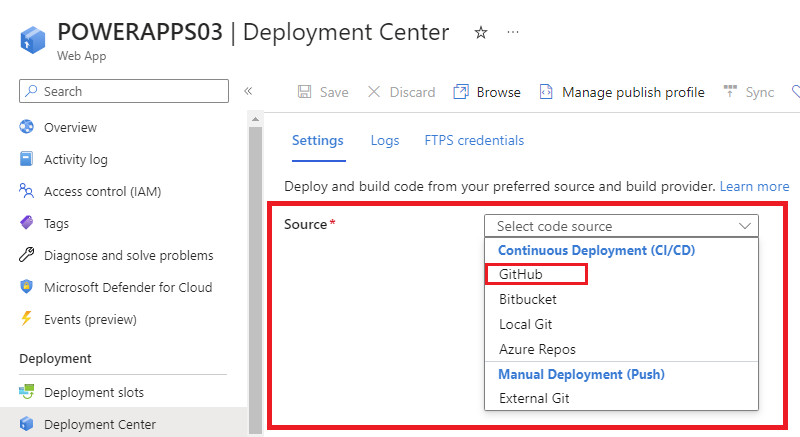800x437 pixels.
Task: Collapse the sidebar with double-chevron button
Action: point(248,91)
